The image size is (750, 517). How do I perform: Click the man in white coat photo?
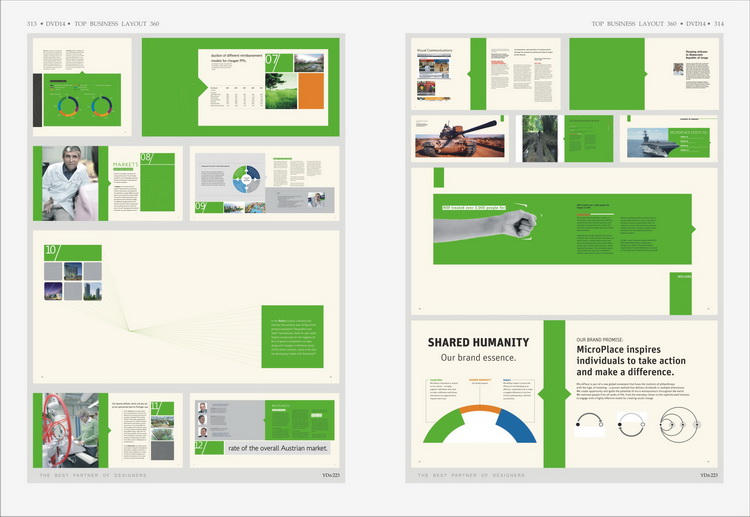pos(70,183)
